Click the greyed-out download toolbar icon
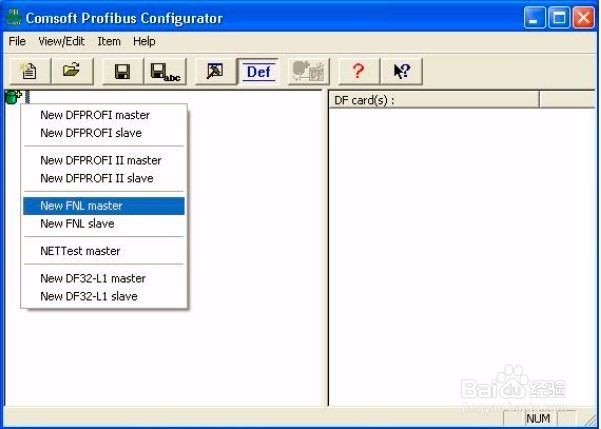Viewport: 601px width, 429px height. click(309, 71)
